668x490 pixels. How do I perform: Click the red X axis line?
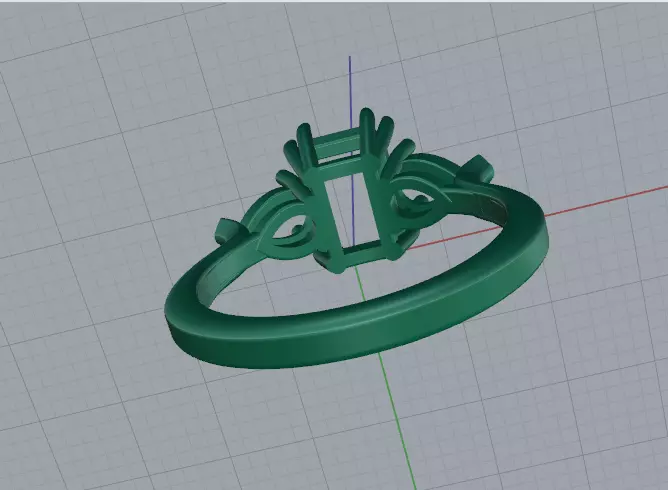pyautogui.click(x=605, y=199)
